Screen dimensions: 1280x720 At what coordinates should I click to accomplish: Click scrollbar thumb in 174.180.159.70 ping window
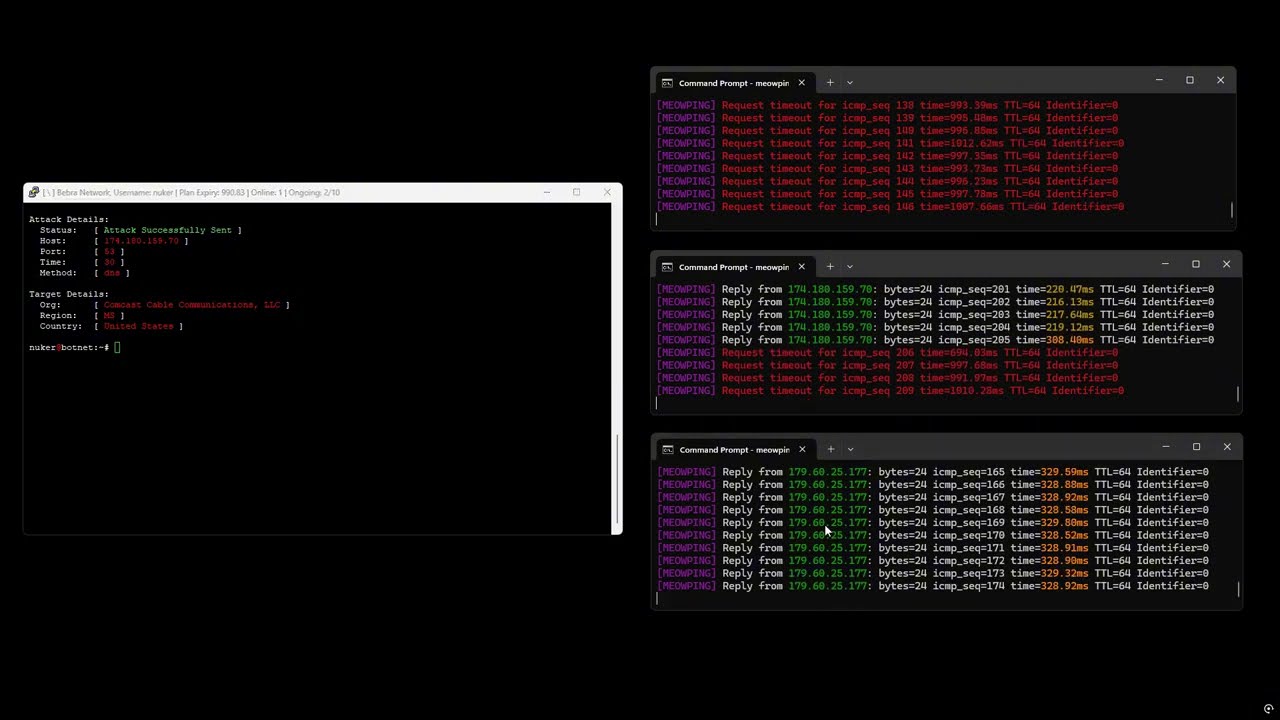(1238, 395)
